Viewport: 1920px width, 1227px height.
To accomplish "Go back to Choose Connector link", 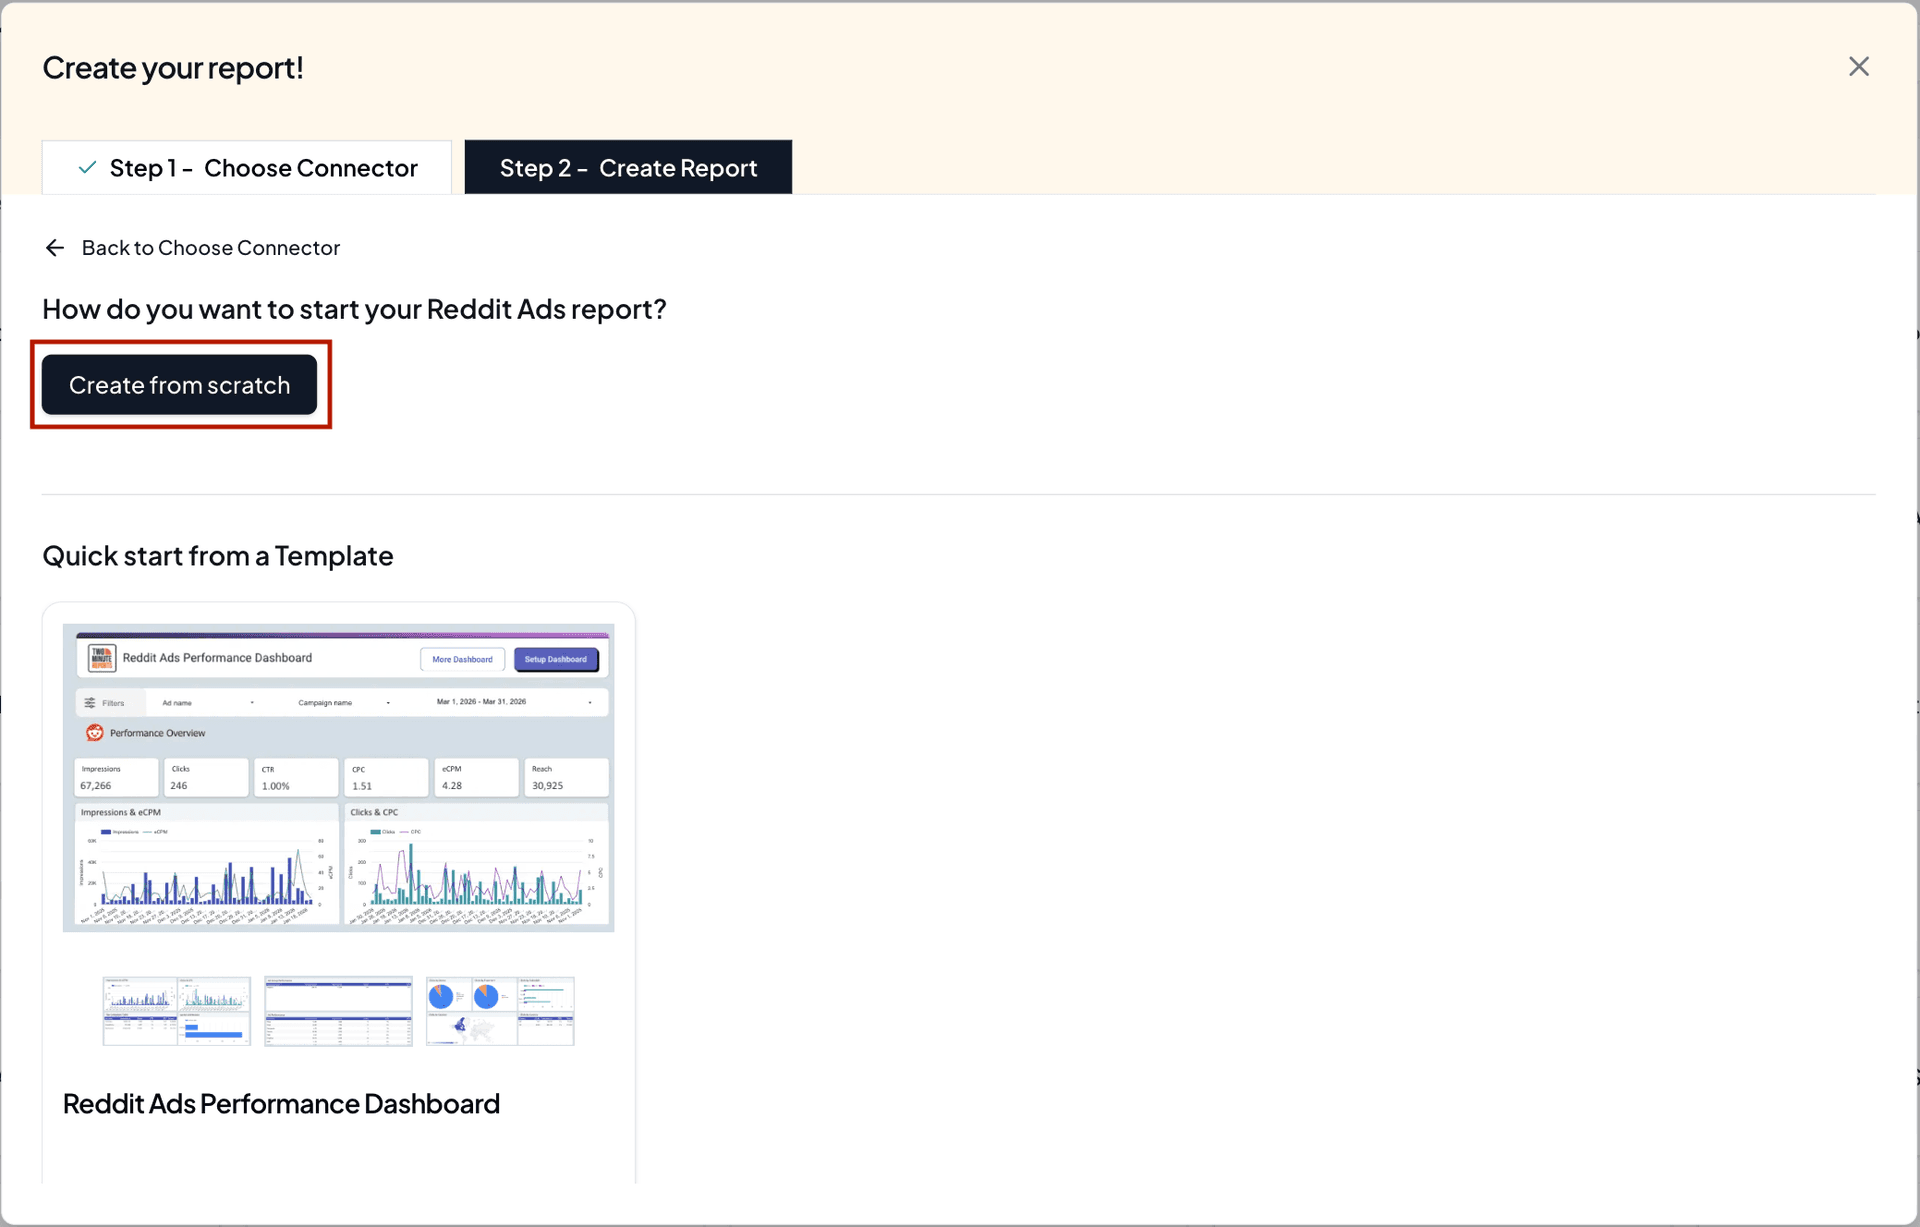I will tap(210, 247).
